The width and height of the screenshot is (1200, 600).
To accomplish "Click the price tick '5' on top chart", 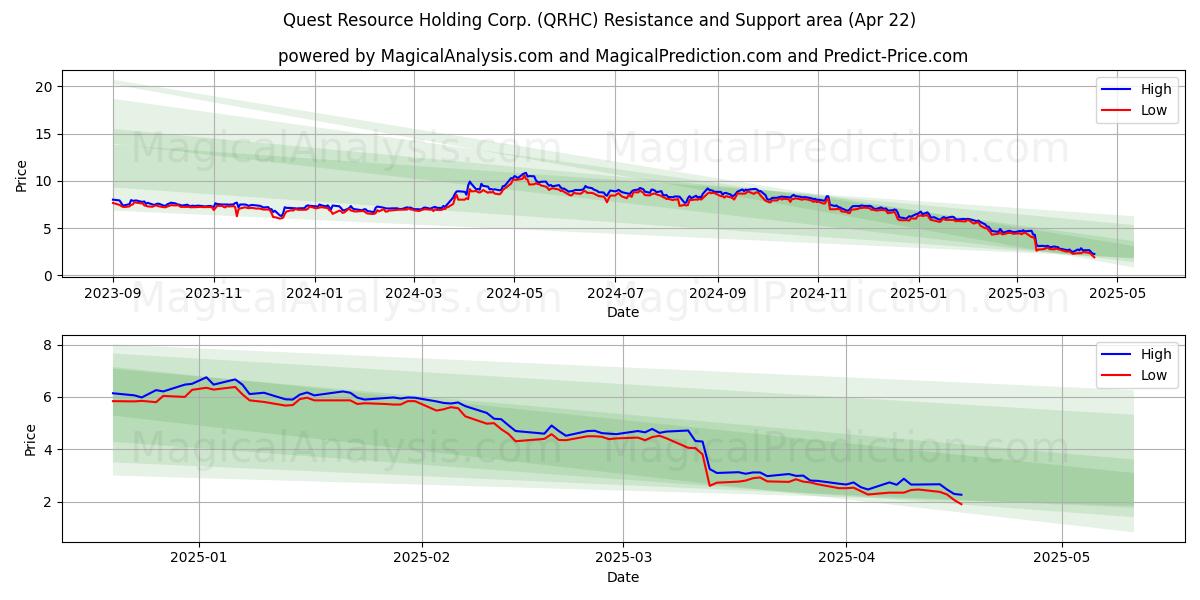I will [x=48, y=228].
